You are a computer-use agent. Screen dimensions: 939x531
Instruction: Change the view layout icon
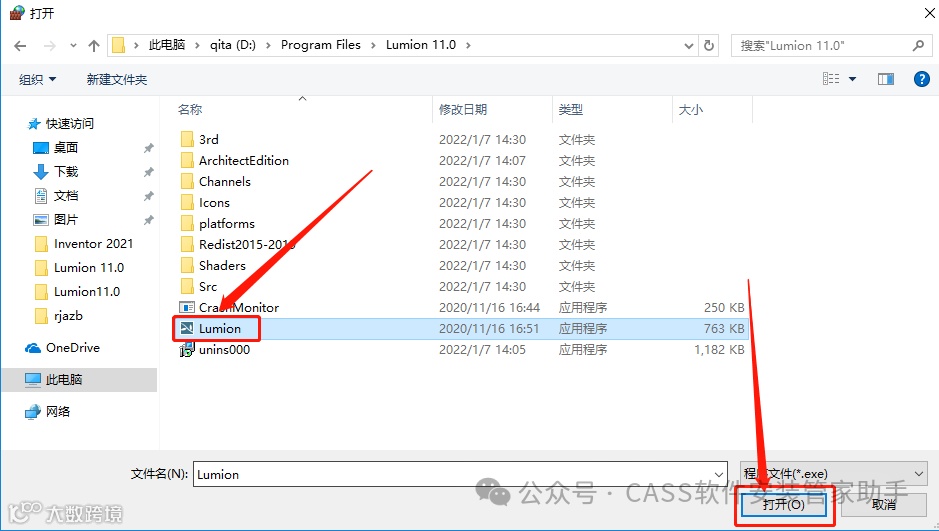pyautogui.click(x=831, y=79)
